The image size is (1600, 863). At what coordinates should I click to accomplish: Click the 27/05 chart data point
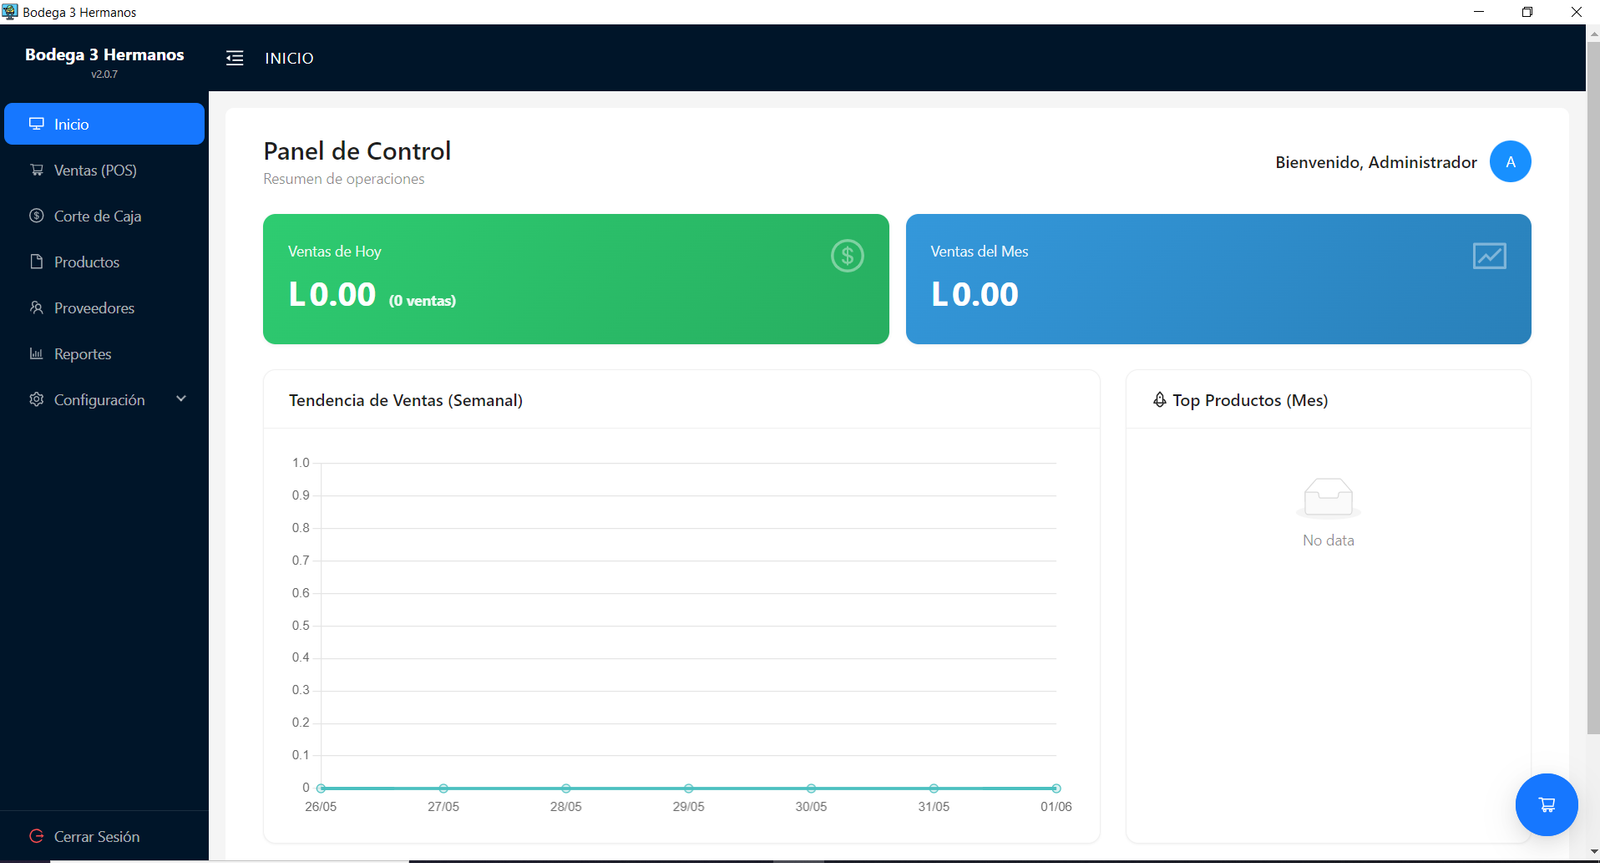(443, 788)
